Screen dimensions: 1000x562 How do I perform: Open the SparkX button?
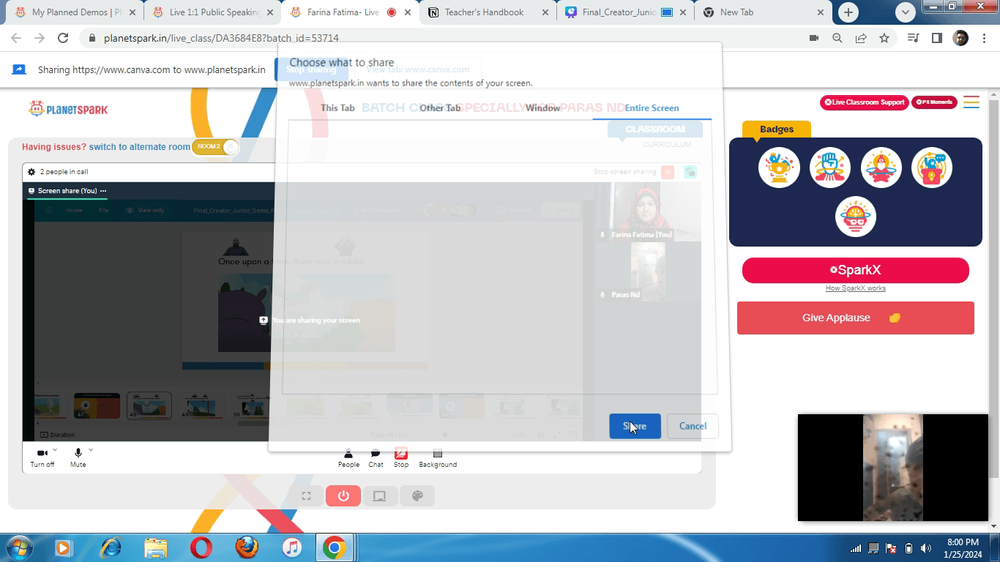tap(855, 270)
